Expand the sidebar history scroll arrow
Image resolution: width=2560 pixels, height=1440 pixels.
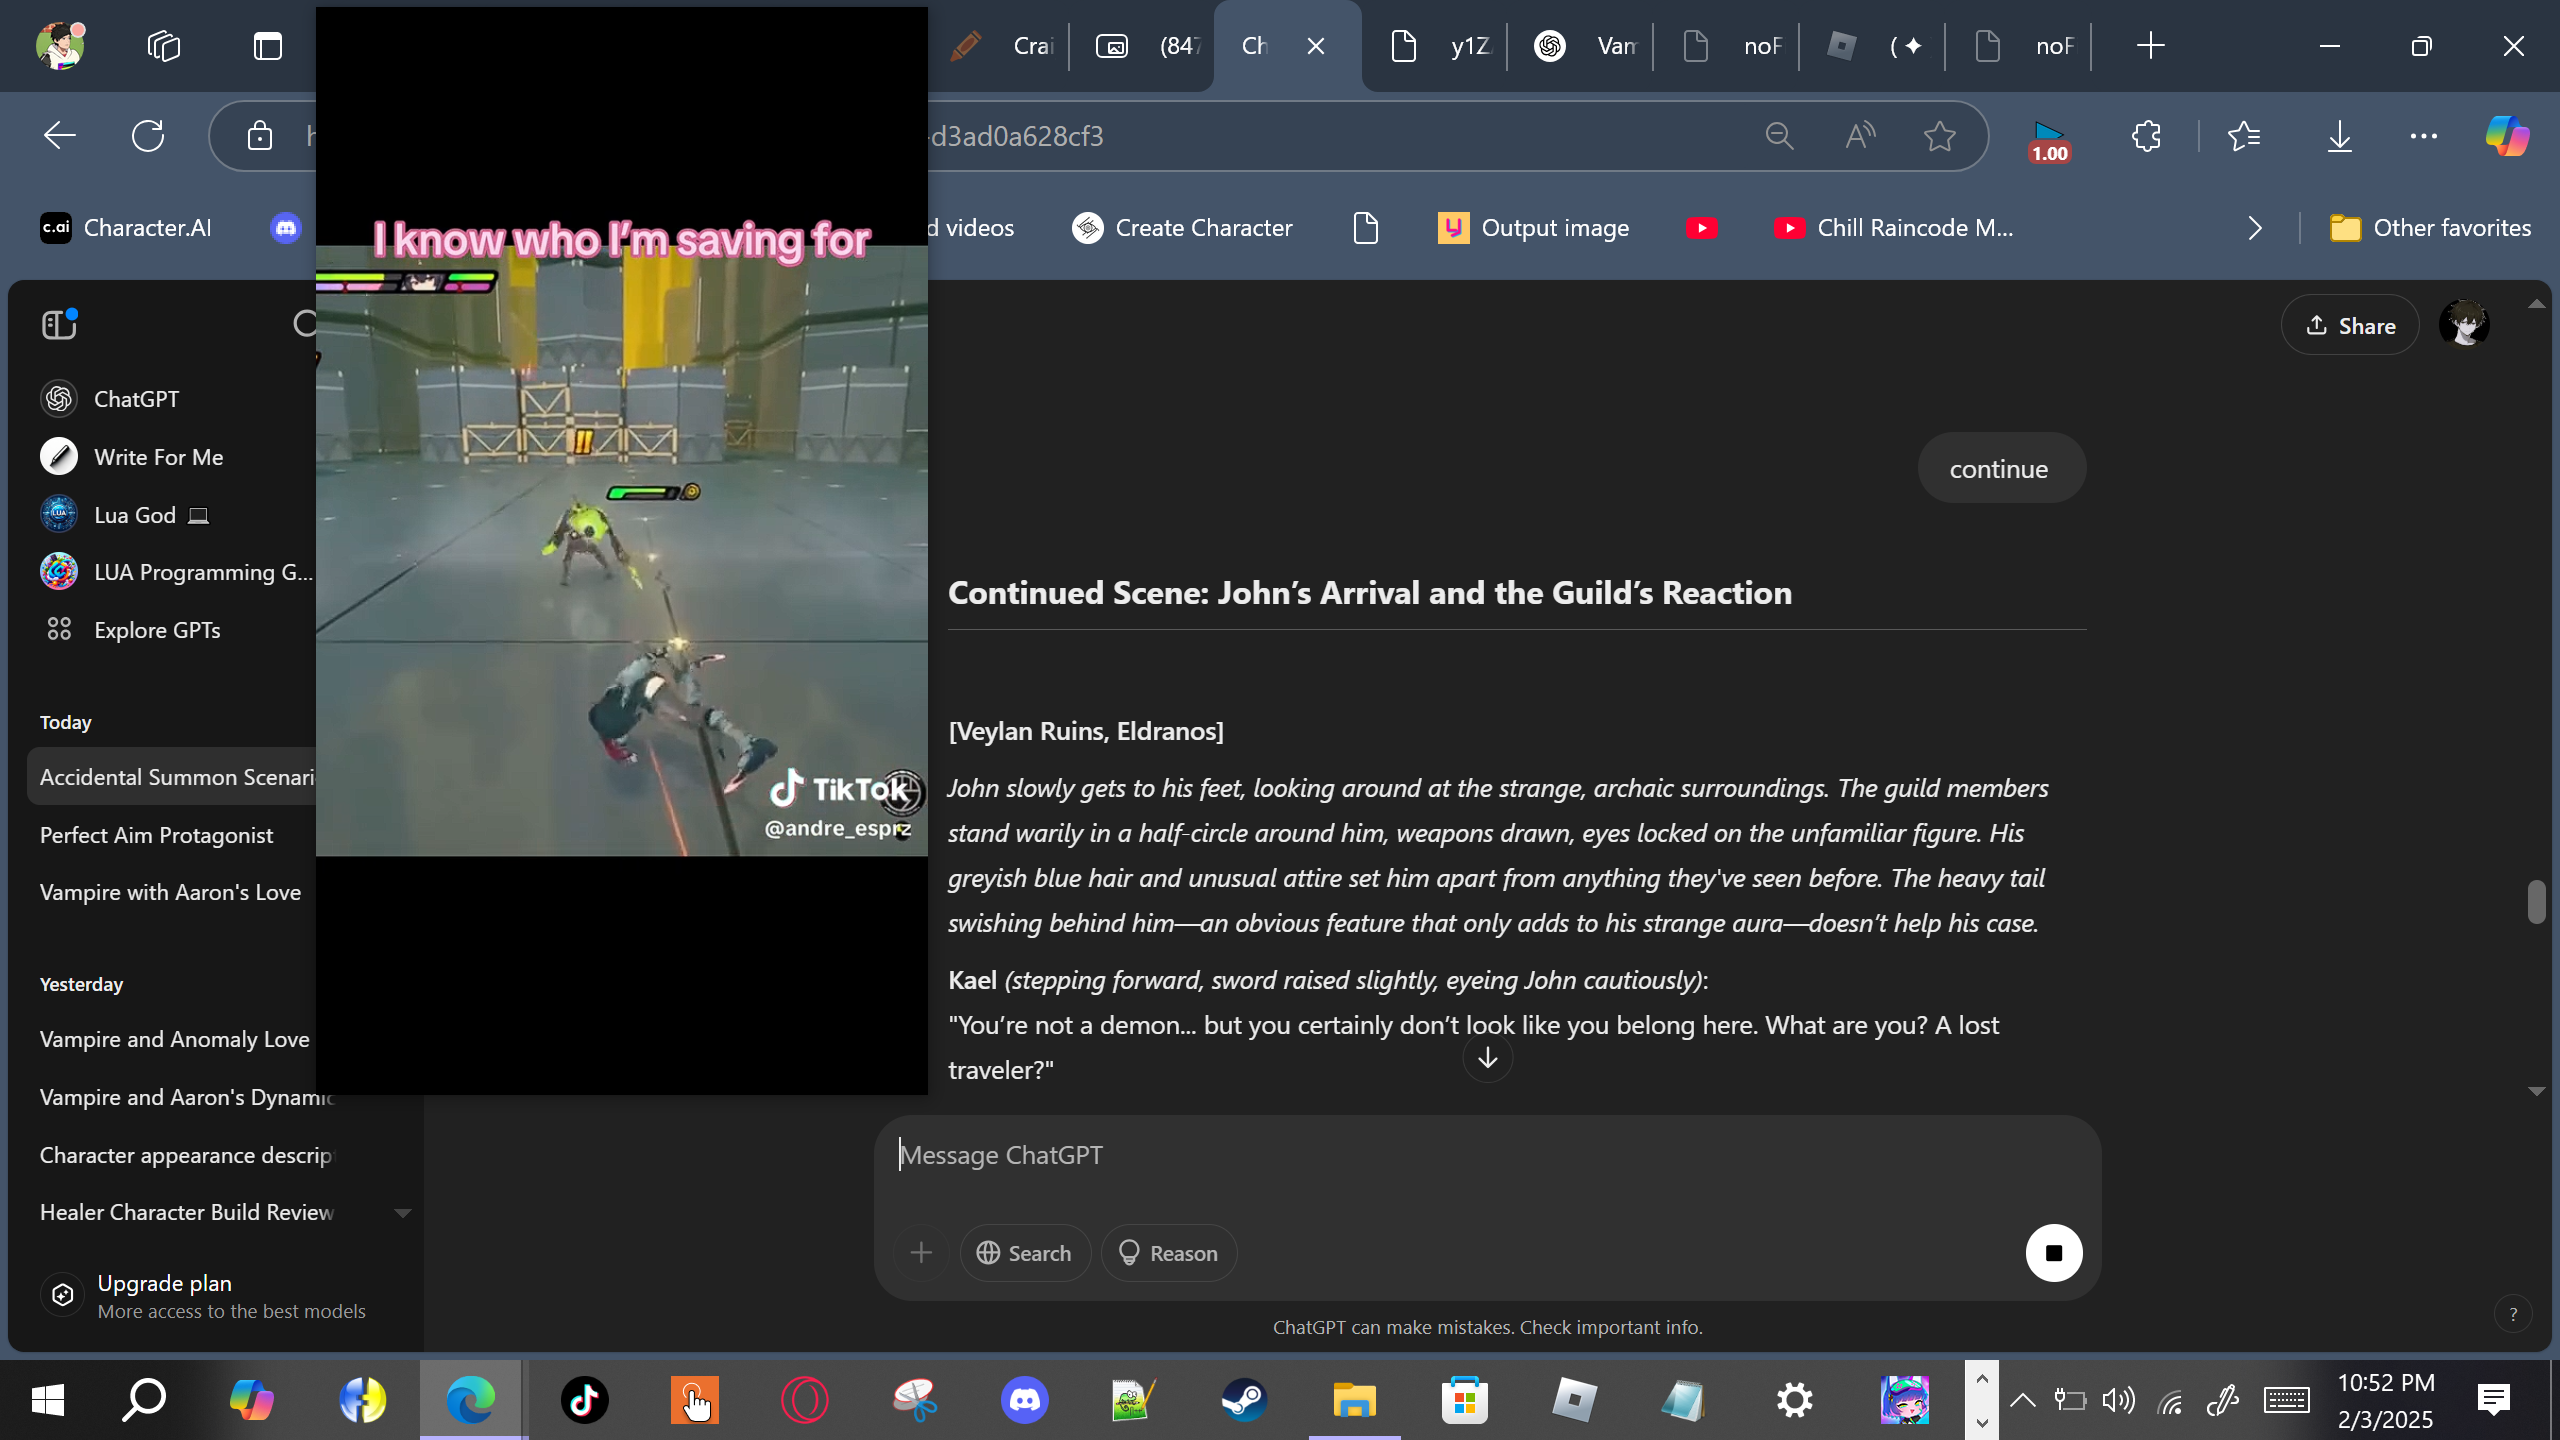(x=403, y=1213)
